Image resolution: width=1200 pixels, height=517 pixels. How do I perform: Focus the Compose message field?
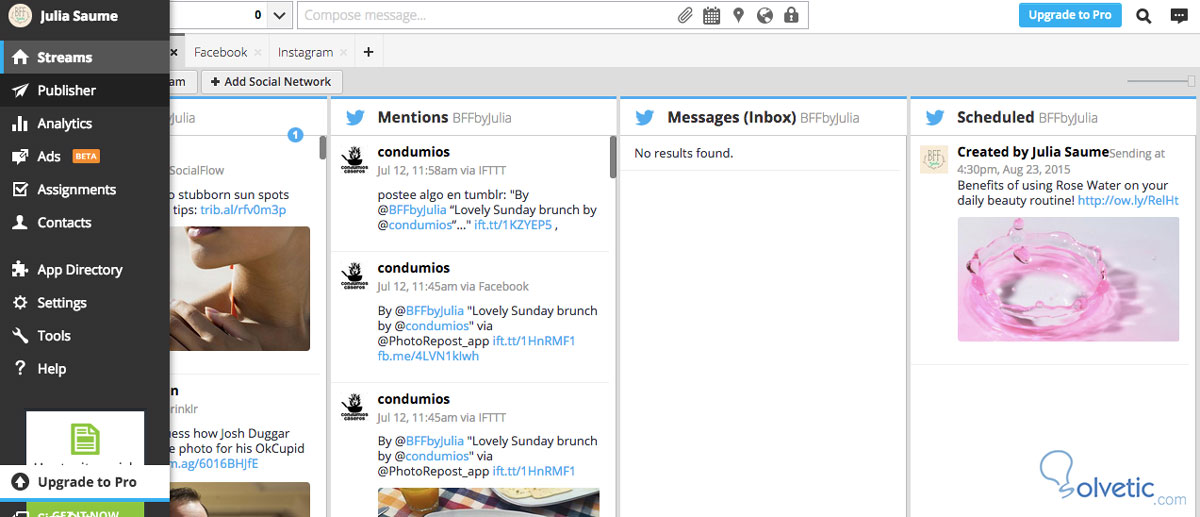coord(485,15)
